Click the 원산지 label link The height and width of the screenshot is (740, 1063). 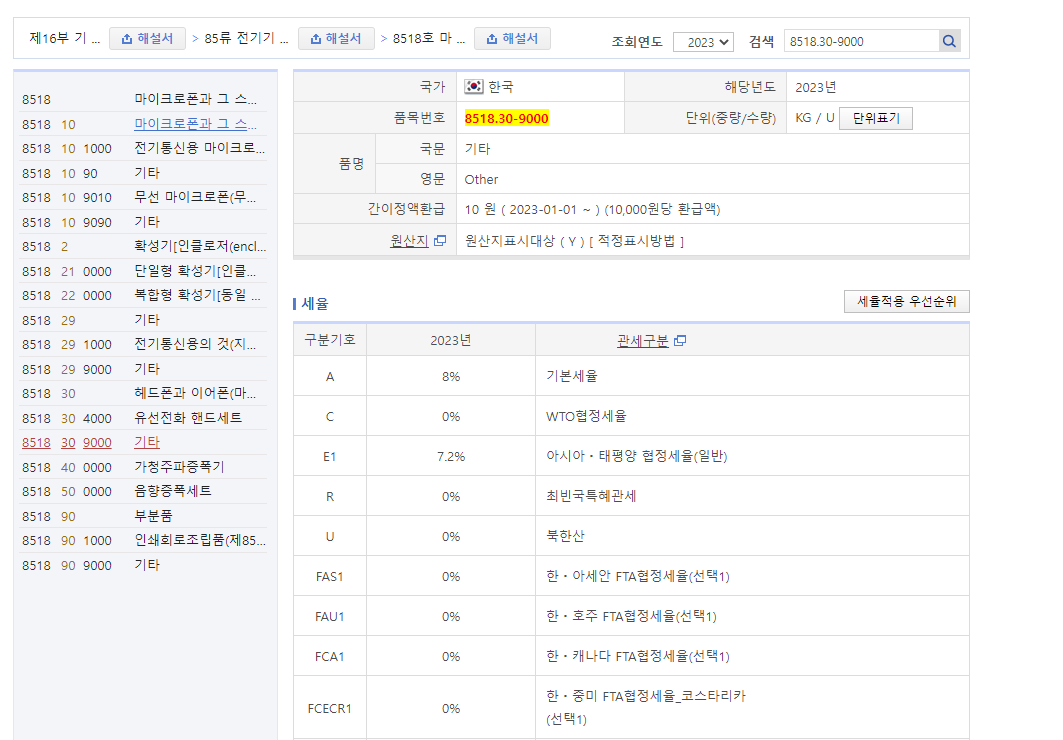click(x=409, y=241)
